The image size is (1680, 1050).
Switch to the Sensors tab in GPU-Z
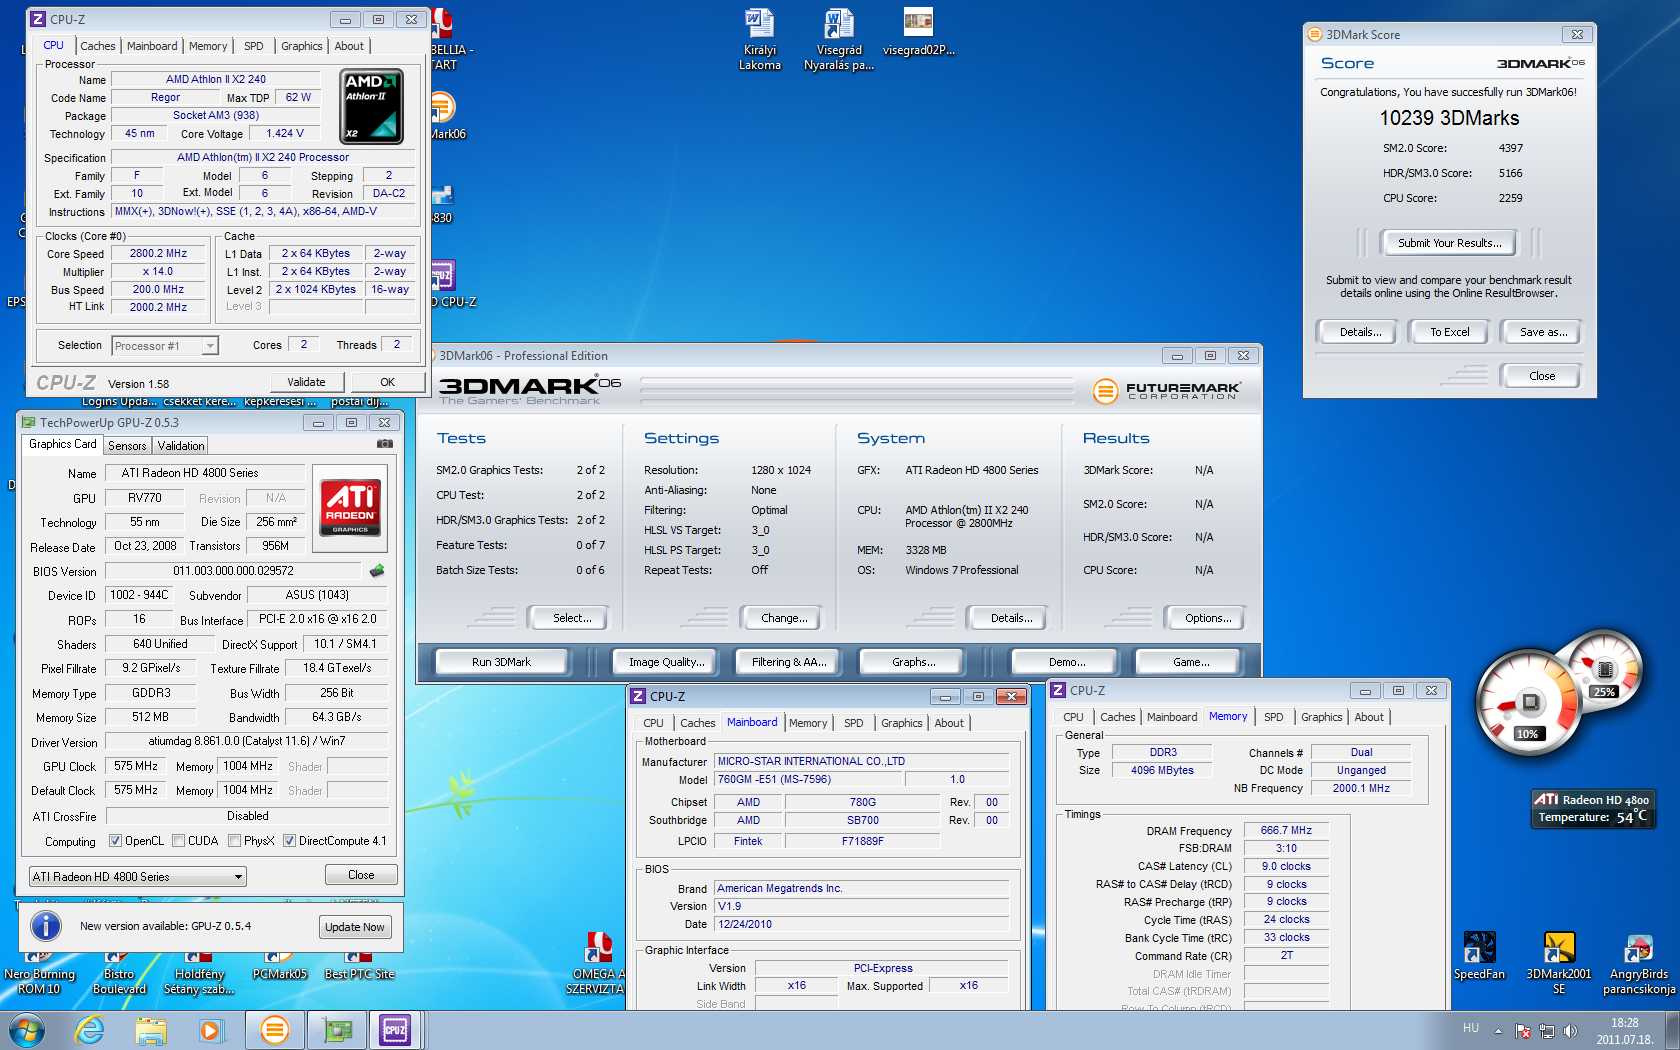point(127,446)
